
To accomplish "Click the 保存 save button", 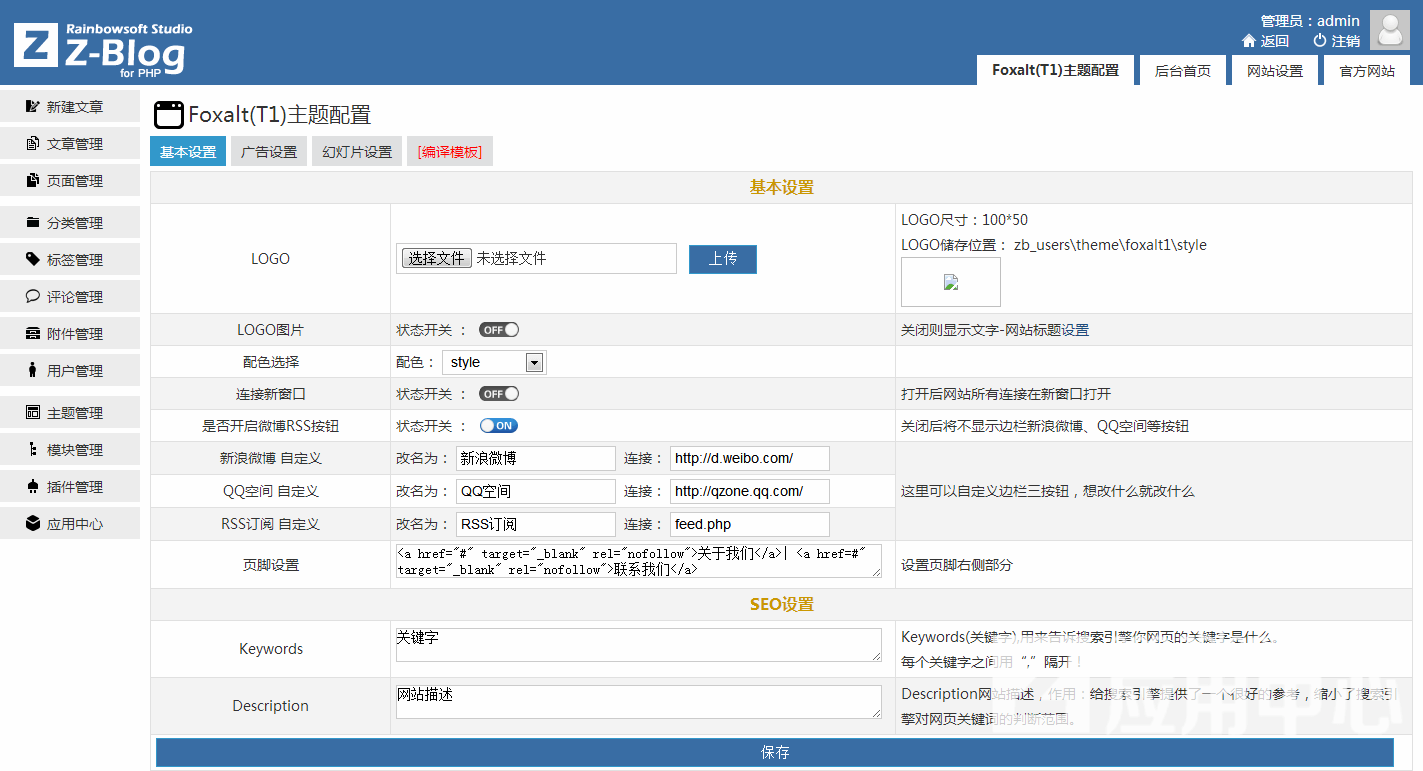I will point(775,752).
